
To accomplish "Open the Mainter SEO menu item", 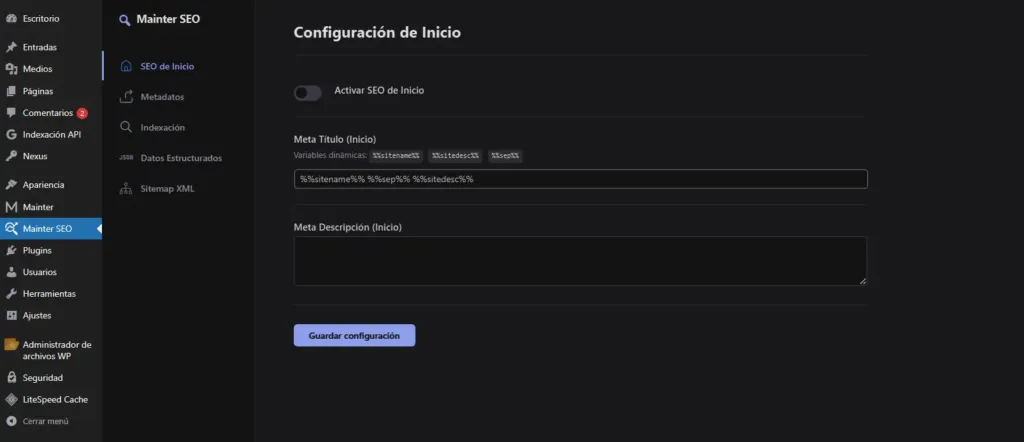I will click(47, 229).
